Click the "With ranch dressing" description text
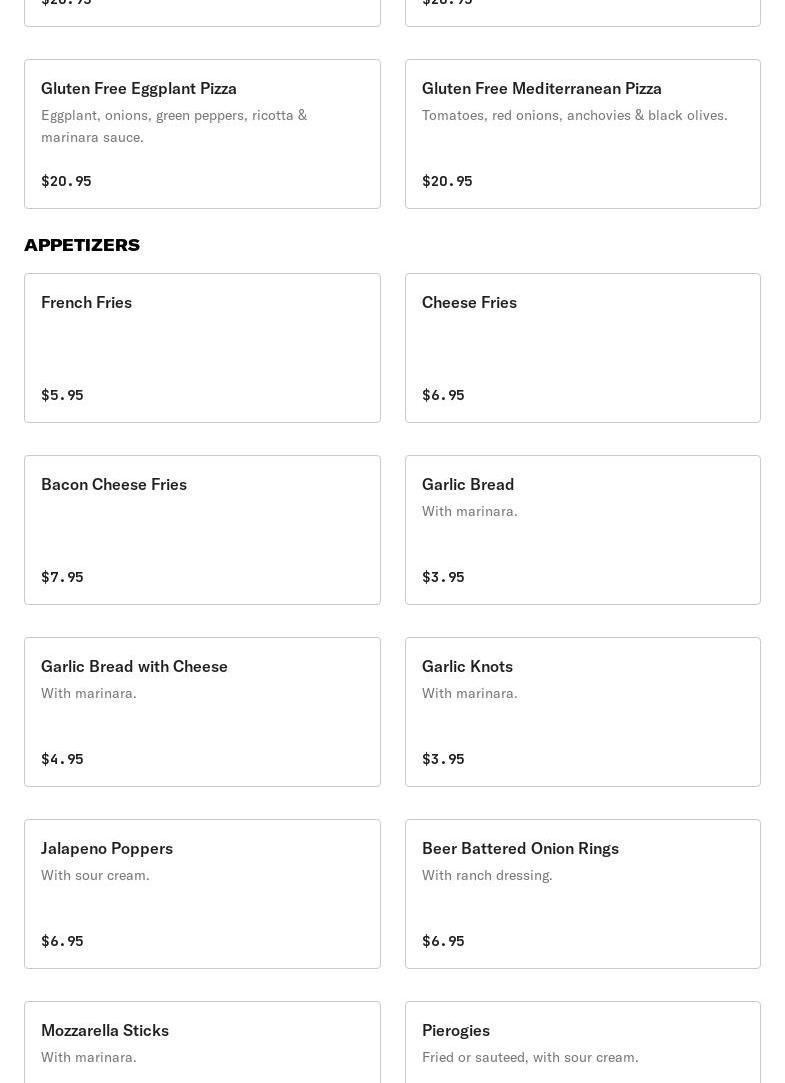 (x=487, y=875)
